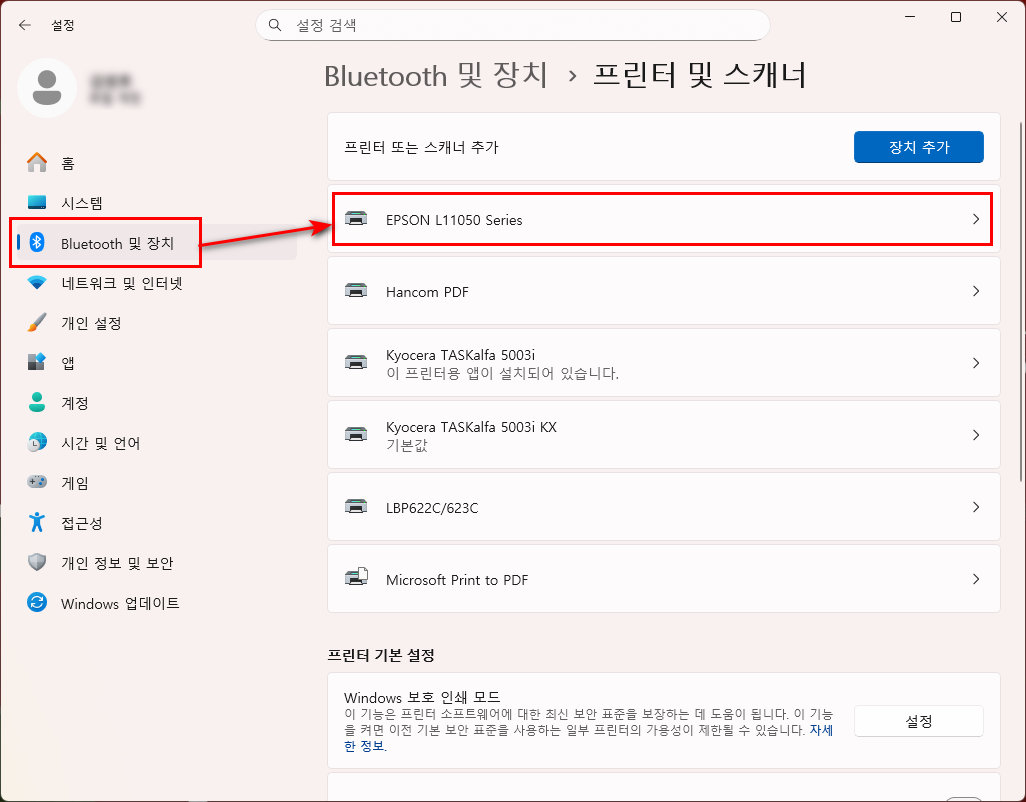Click the Windows 보호 인쇄 모드 heading
1026x802 pixels.
click(422, 697)
